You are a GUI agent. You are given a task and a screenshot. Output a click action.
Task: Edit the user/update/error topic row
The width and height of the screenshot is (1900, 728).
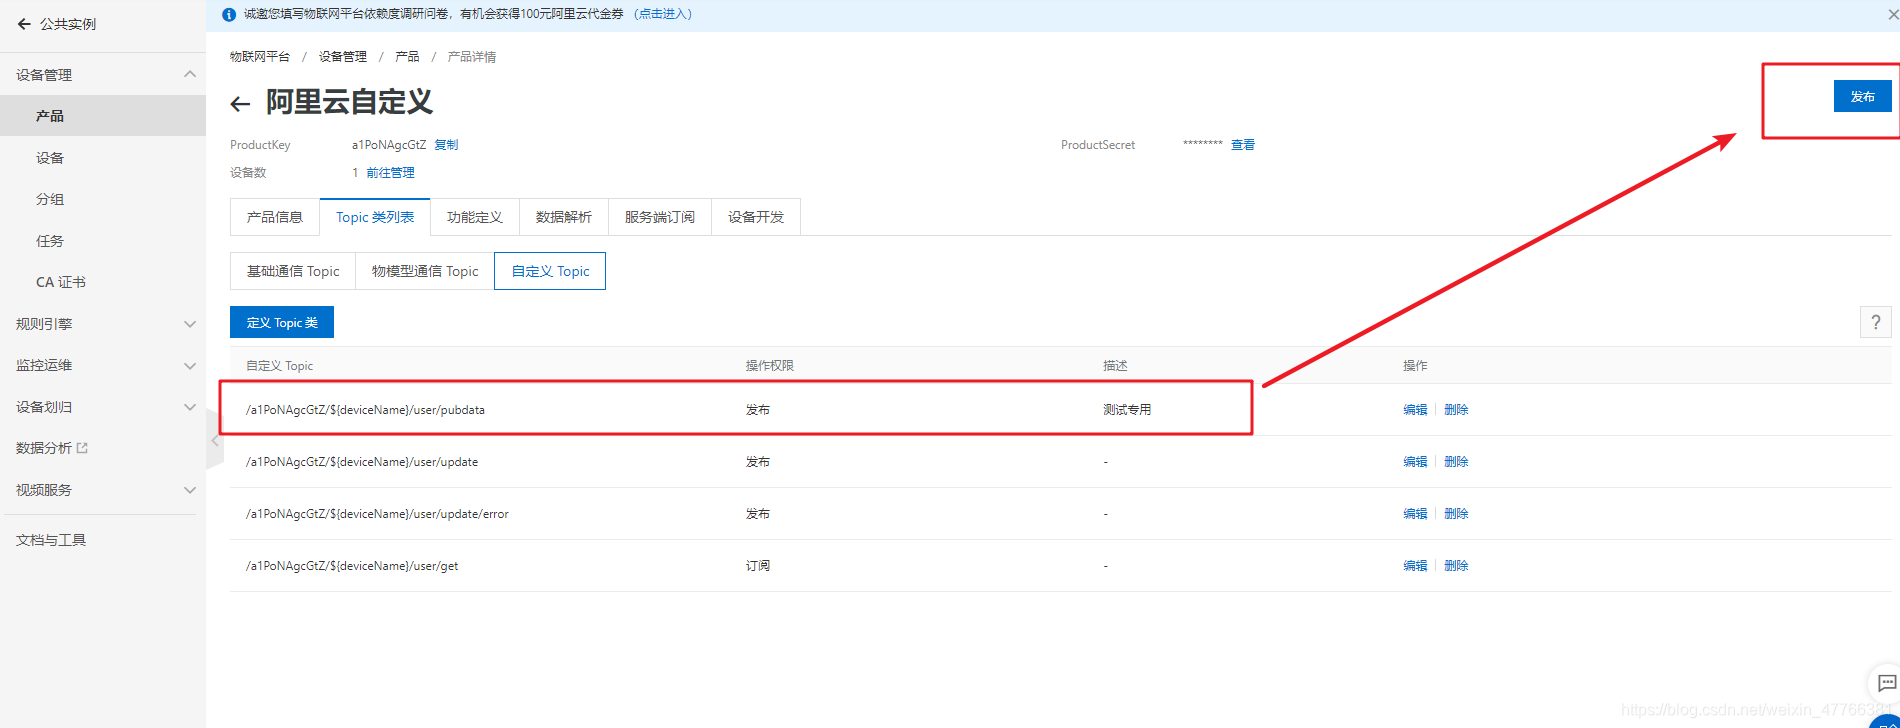tap(1415, 514)
